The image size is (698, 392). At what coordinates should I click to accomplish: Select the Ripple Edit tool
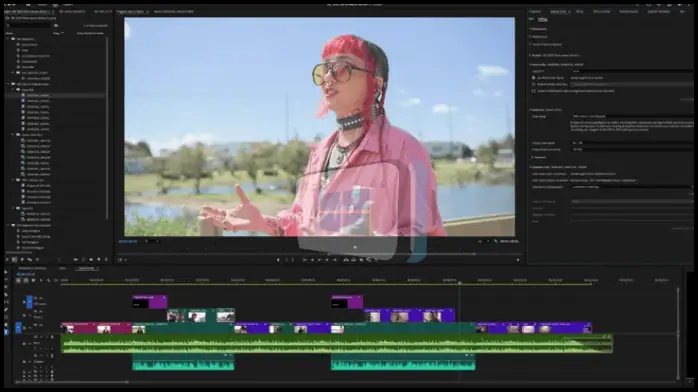click(6, 287)
